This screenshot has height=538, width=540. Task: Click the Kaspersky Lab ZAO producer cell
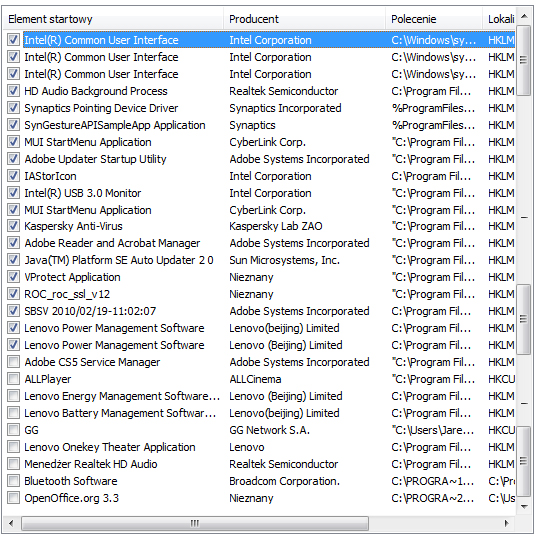(276, 226)
